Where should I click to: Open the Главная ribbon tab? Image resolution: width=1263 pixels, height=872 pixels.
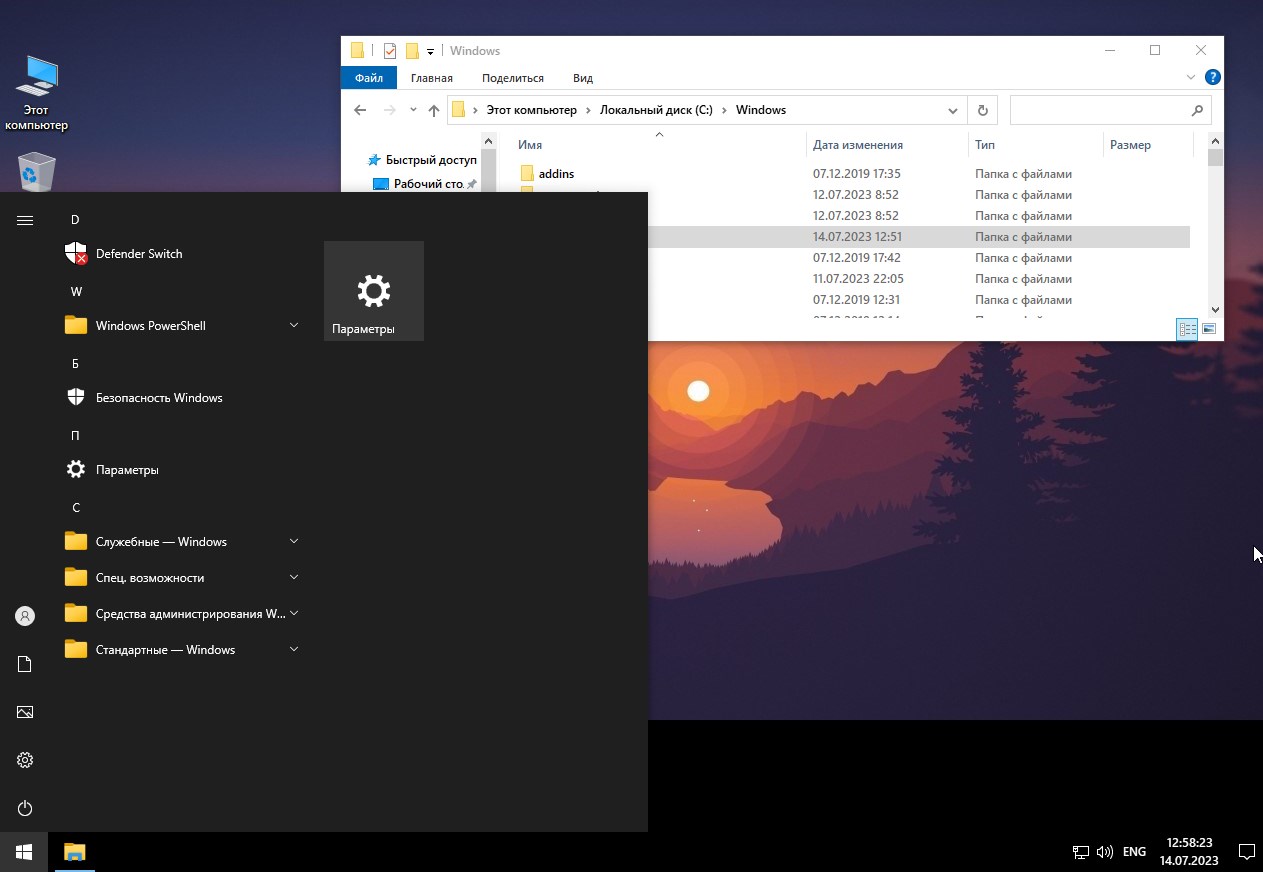tap(431, 78)
